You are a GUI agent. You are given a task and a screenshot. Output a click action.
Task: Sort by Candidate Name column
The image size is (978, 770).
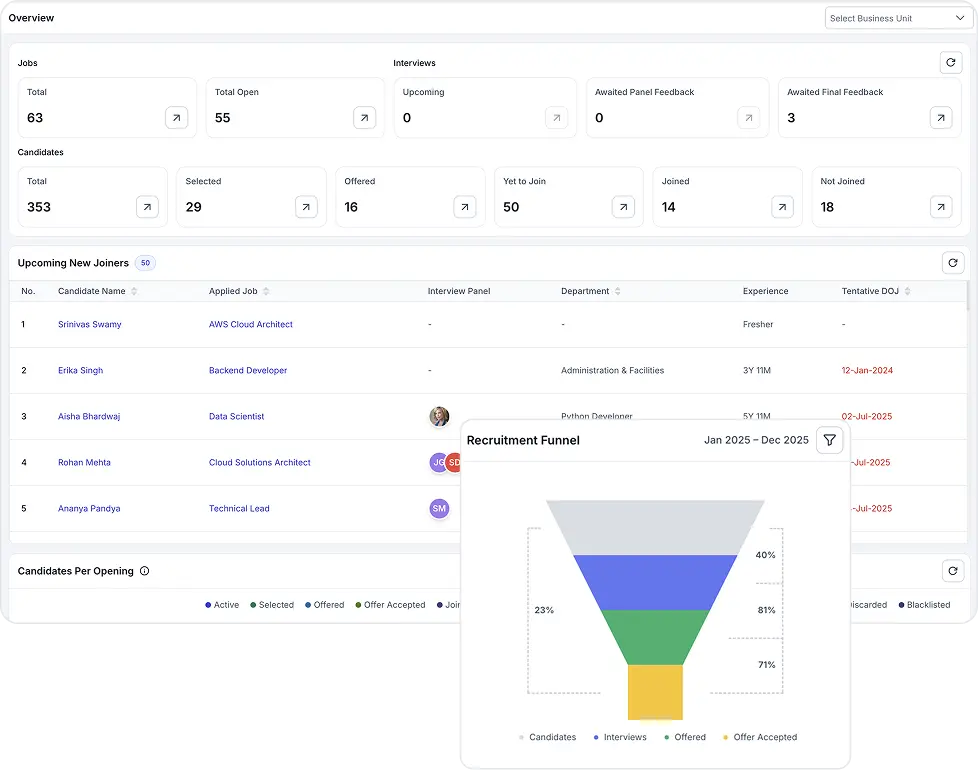click(x=98, y=291)
